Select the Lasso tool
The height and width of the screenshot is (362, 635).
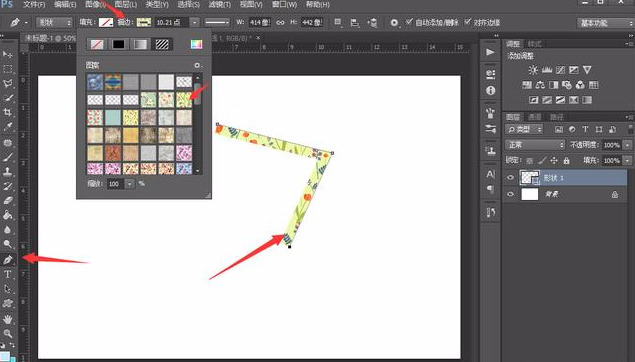point(8,83)
